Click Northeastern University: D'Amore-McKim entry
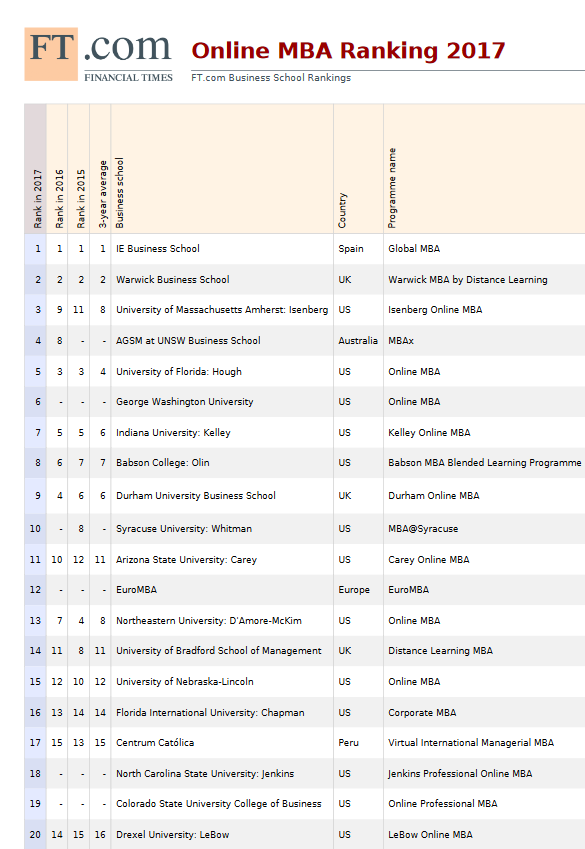This screenshot has height=849, width=585. coord(209,621)
